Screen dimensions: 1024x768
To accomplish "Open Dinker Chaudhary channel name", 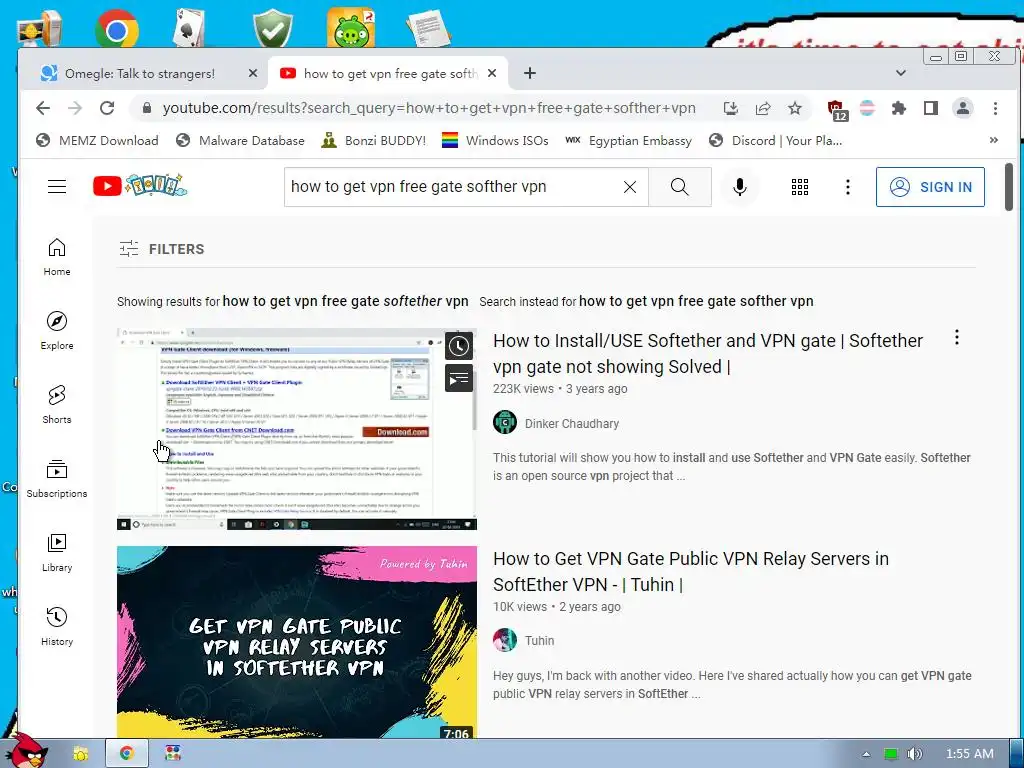I will click(x=572, y=423).
